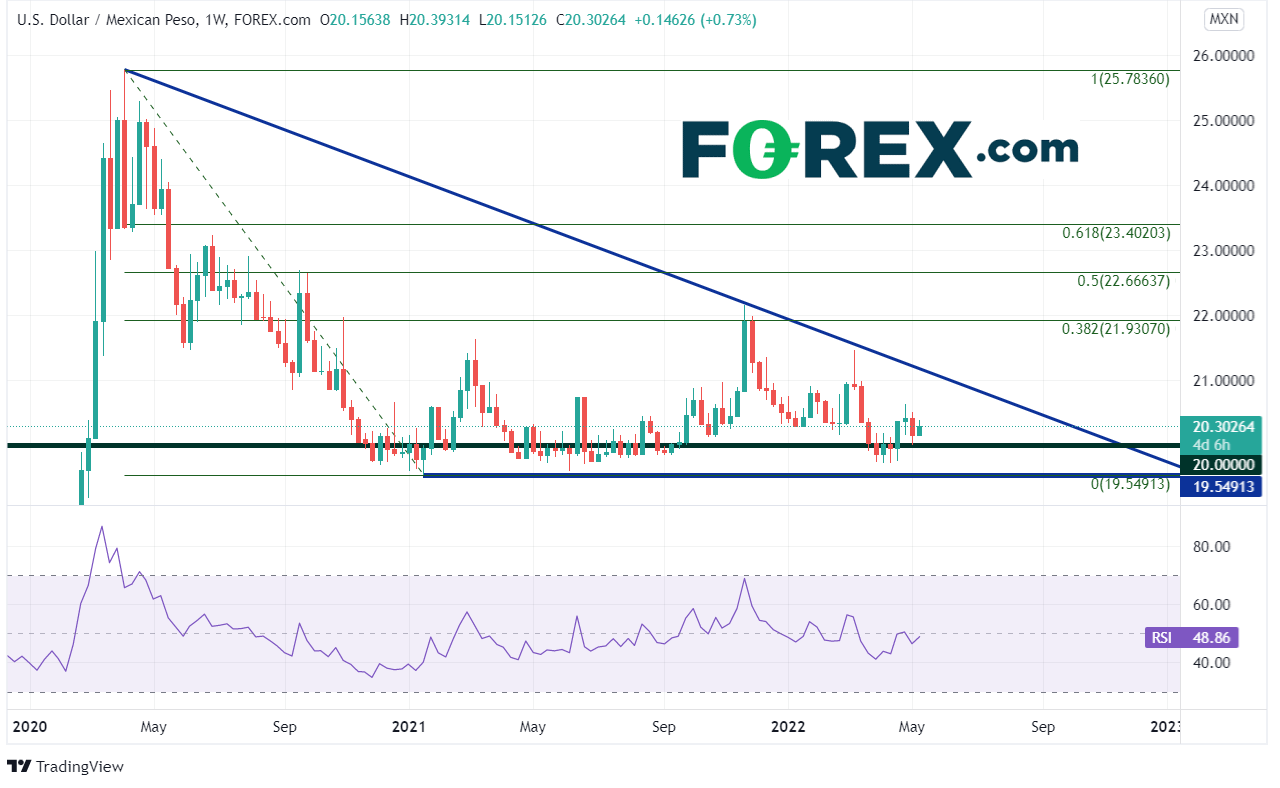Click the 1(25.78360) Fibonacci top label
The image size is (1280, 788).
(1130, 79)
